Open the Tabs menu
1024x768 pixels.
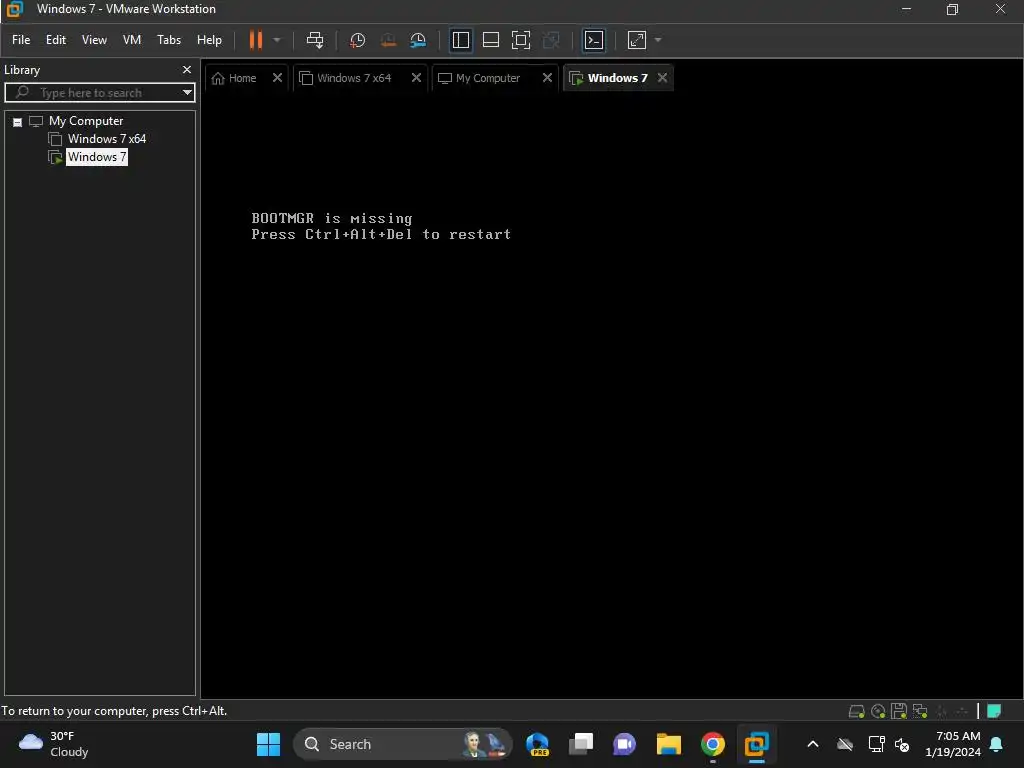pos(168,40)
